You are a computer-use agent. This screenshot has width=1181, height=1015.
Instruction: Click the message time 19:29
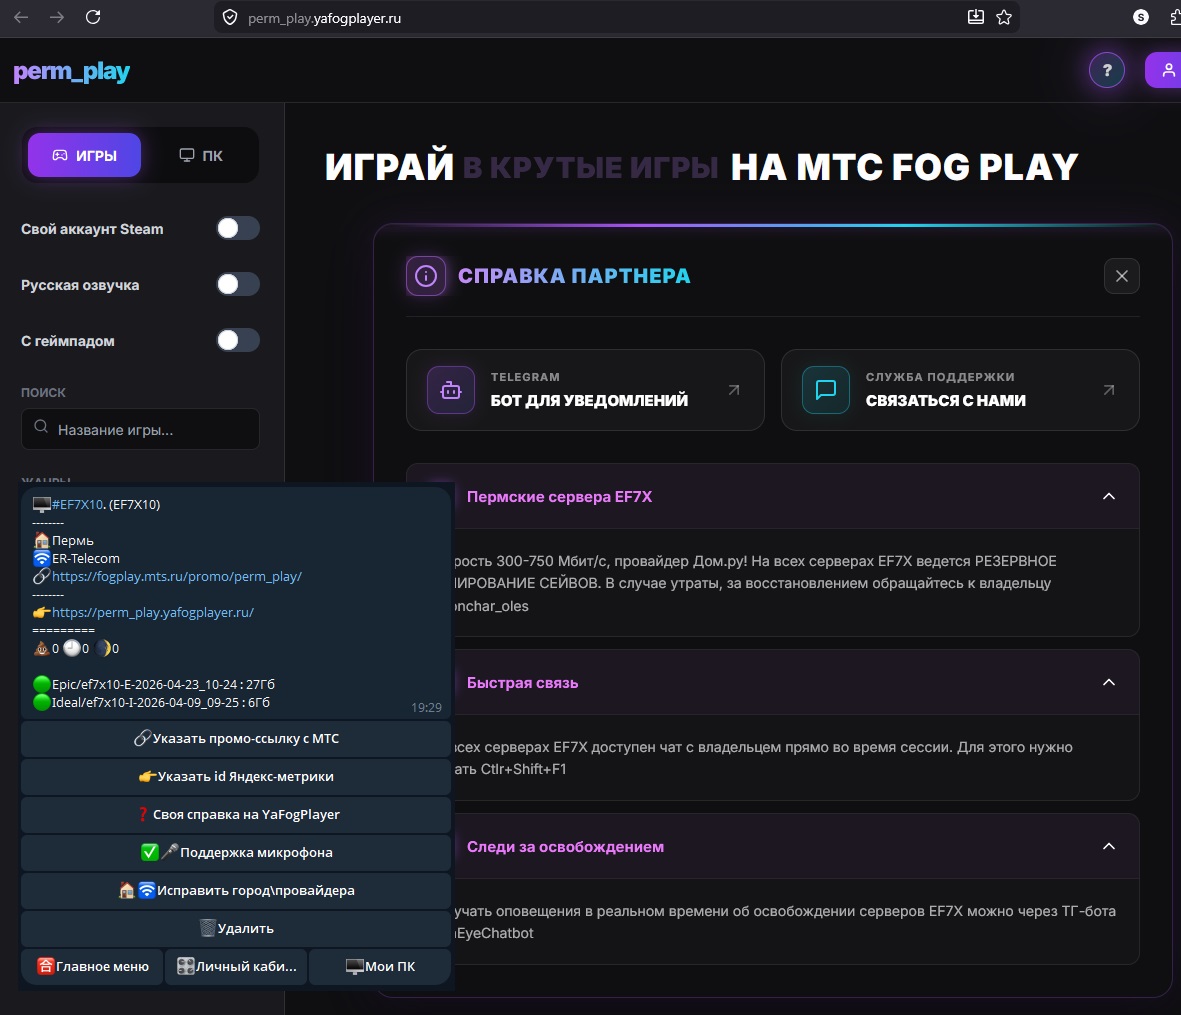click(426, 707)
